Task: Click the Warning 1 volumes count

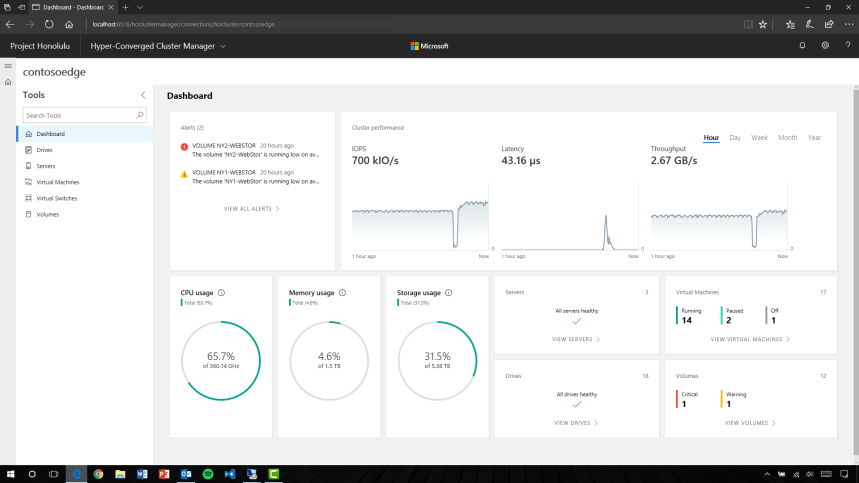Action: 734,399
